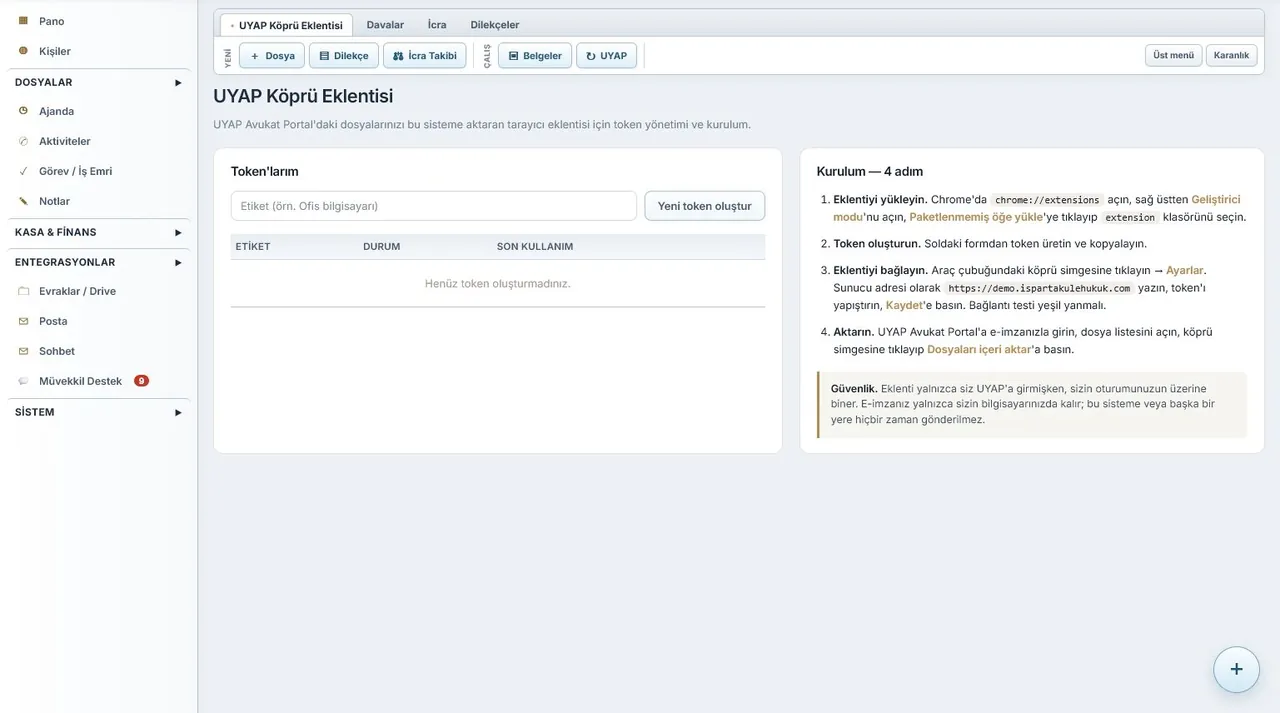
Task: Click the Posta envelope icon
Action: pos(23,321)
